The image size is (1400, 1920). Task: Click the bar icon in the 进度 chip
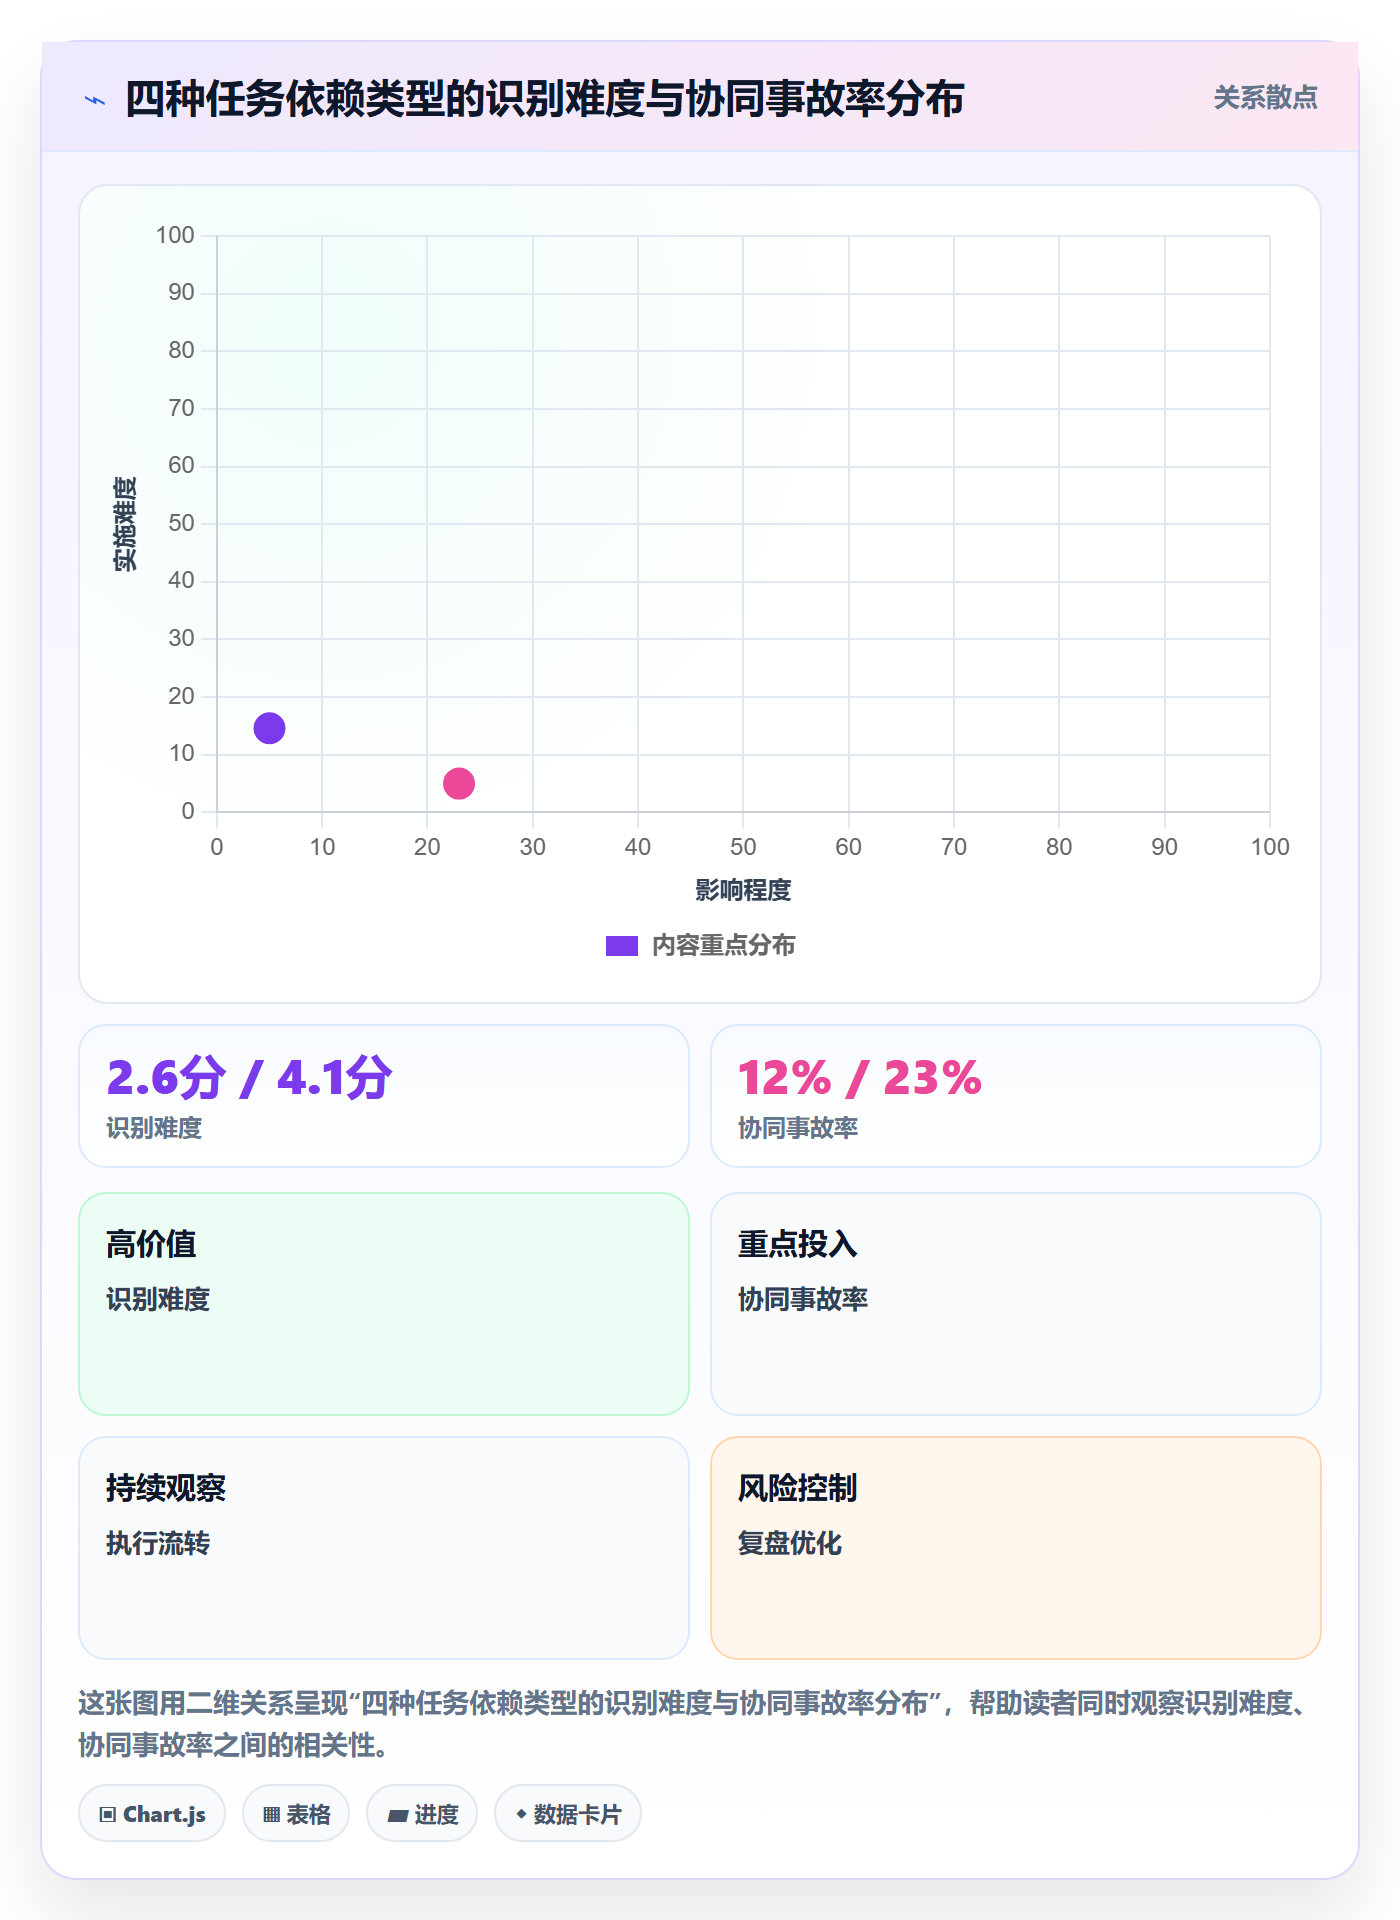pyautogui.click(x=397, y=1816)
